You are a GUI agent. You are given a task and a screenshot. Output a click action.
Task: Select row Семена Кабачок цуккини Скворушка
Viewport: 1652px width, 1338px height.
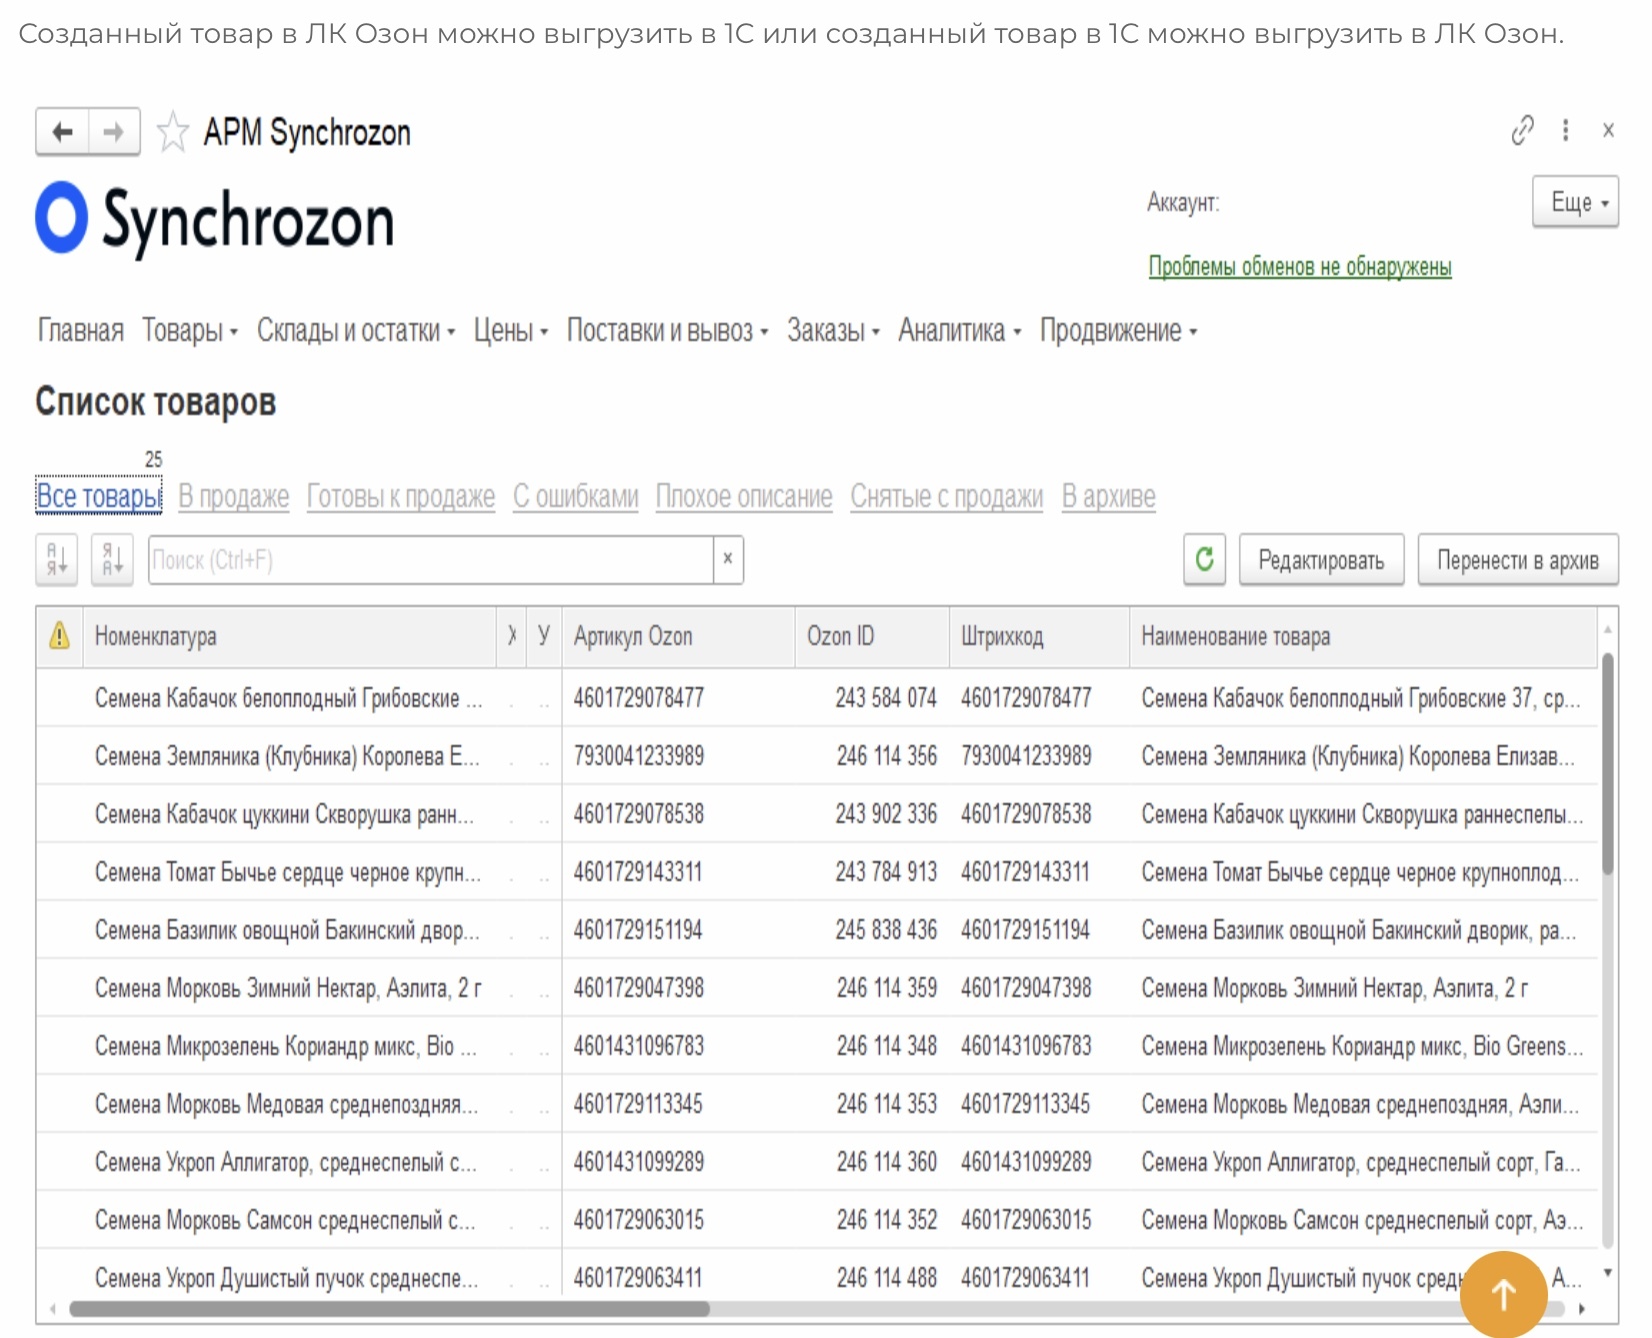[817, 814]
